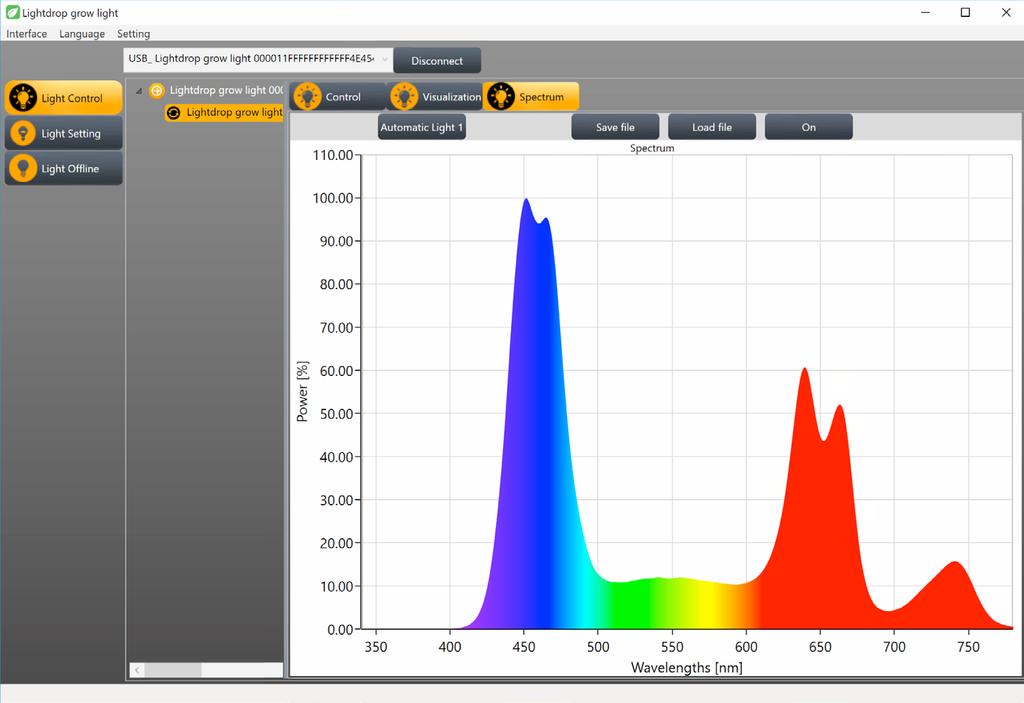Click the Spectrum tab bulb icon
Image resolution: width=1024 pixels, height=703 pixels.
click(500, 97)
